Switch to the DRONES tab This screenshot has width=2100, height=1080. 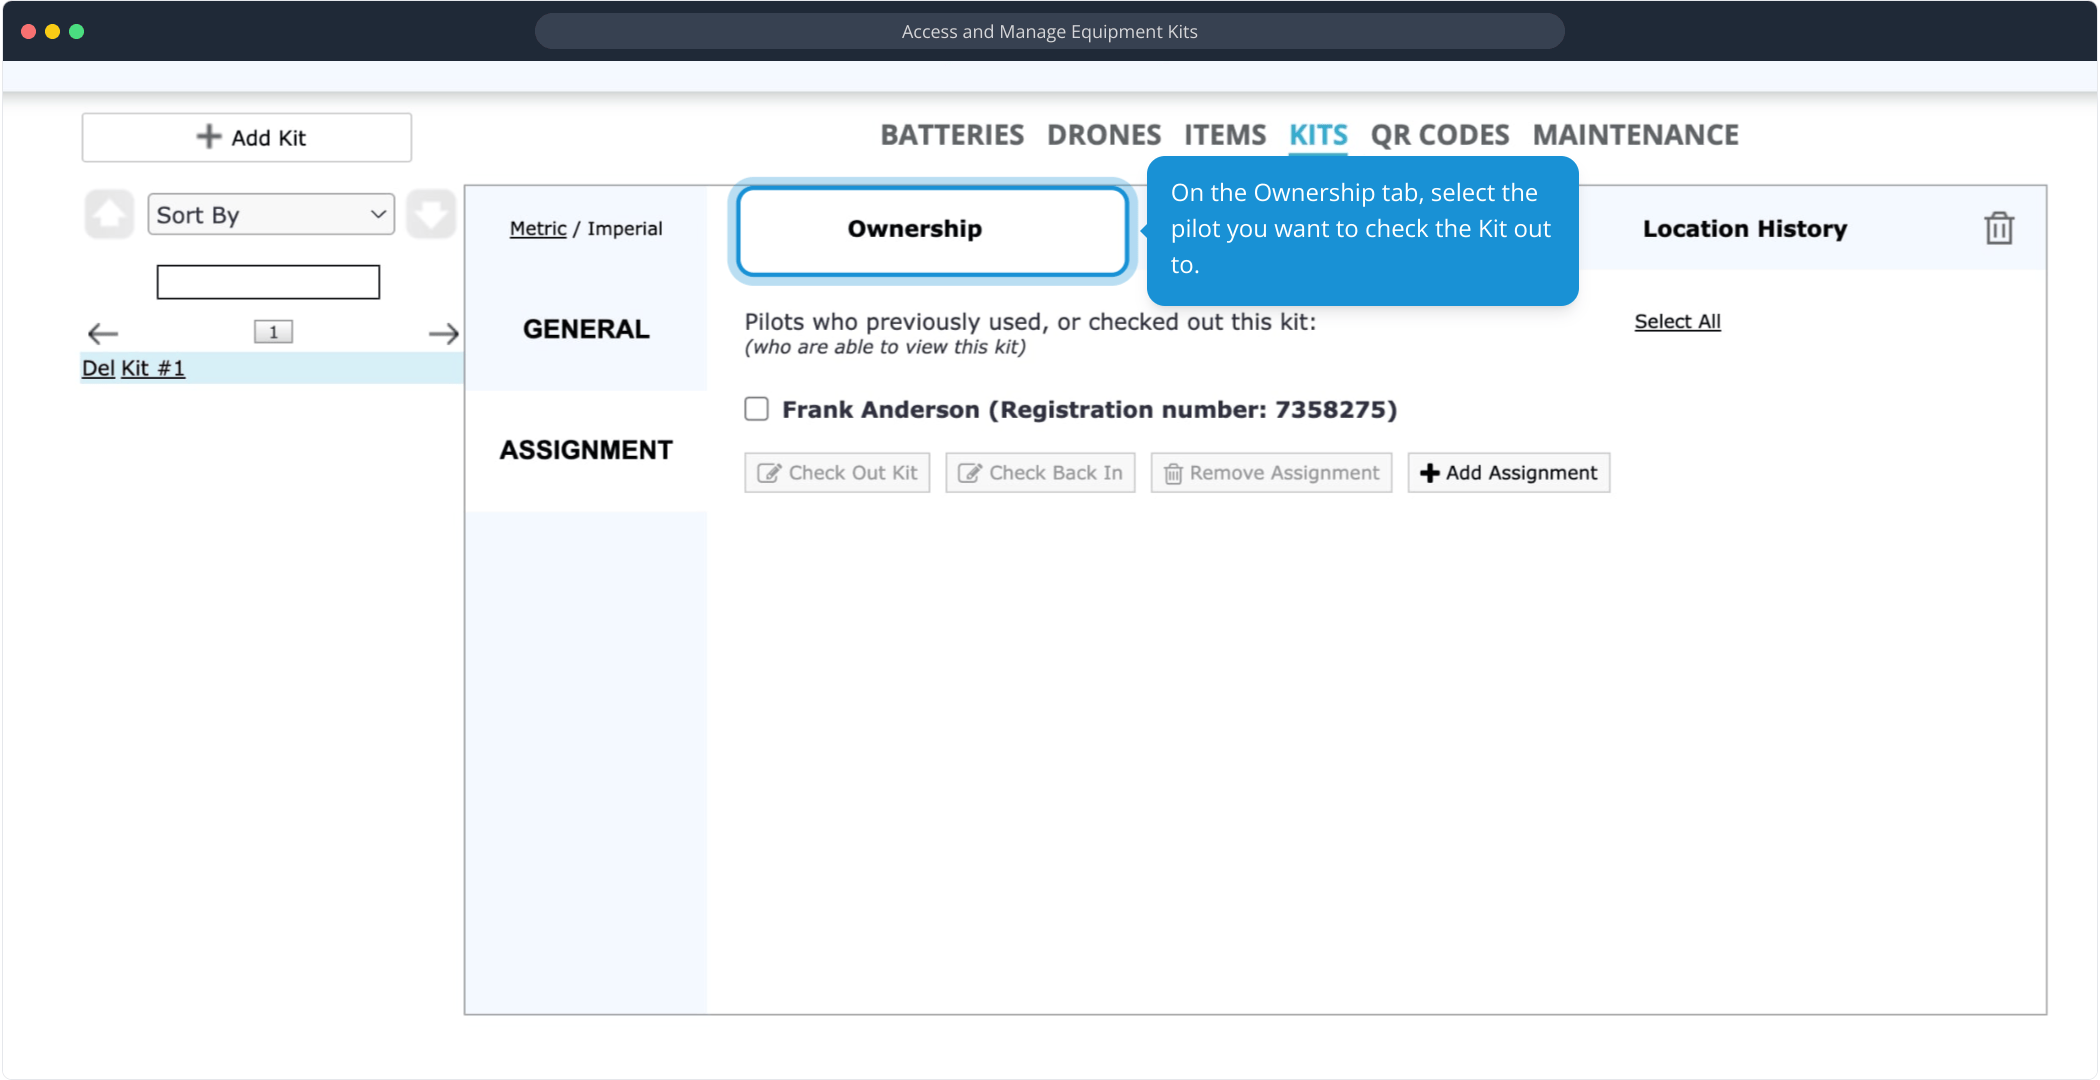click(x=1103, y=135)
